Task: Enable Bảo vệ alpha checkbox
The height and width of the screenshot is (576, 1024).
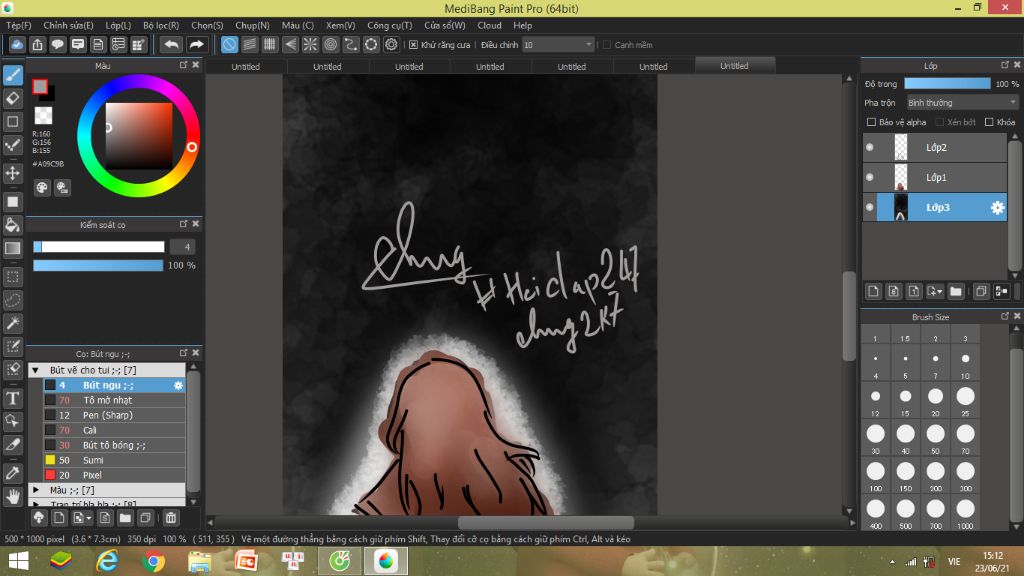Action: (871, 122)
